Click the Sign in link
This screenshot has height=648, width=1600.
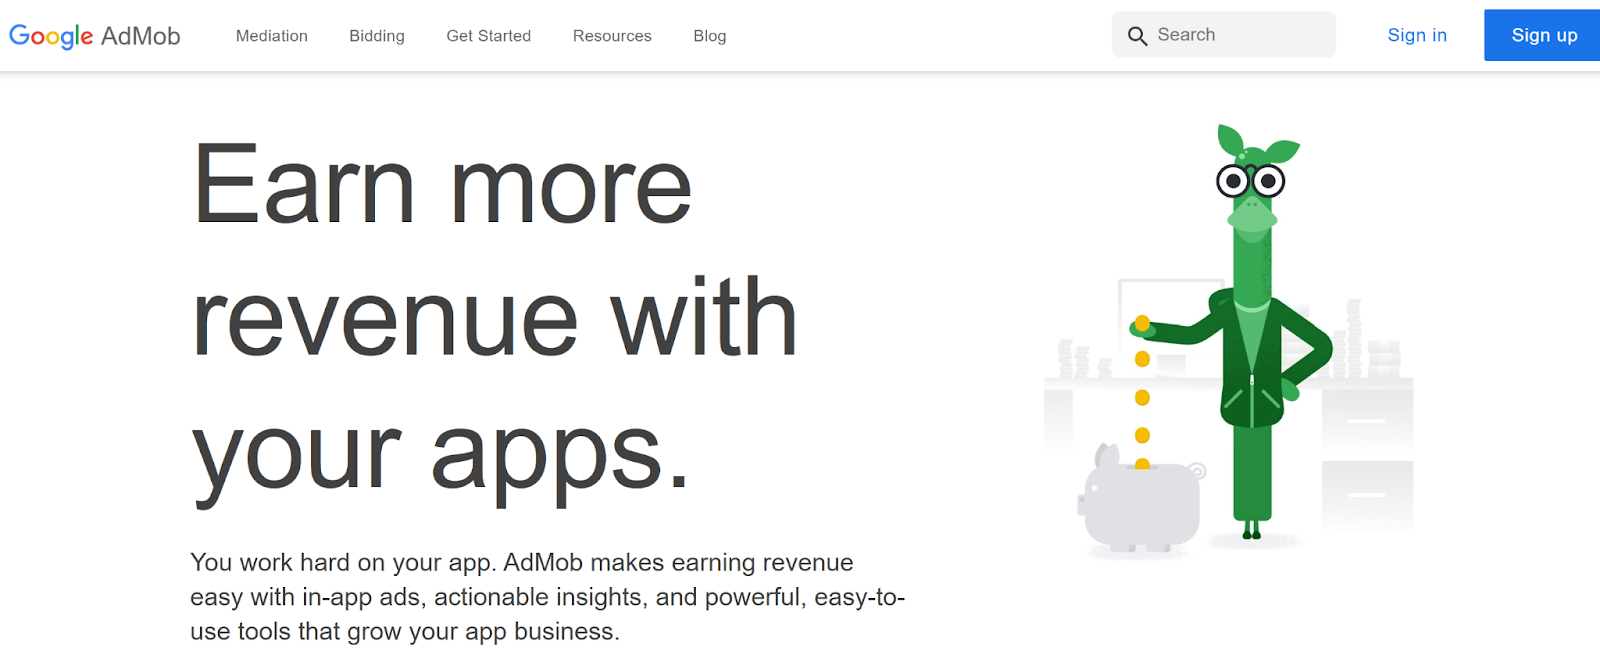click(1417, 35)
